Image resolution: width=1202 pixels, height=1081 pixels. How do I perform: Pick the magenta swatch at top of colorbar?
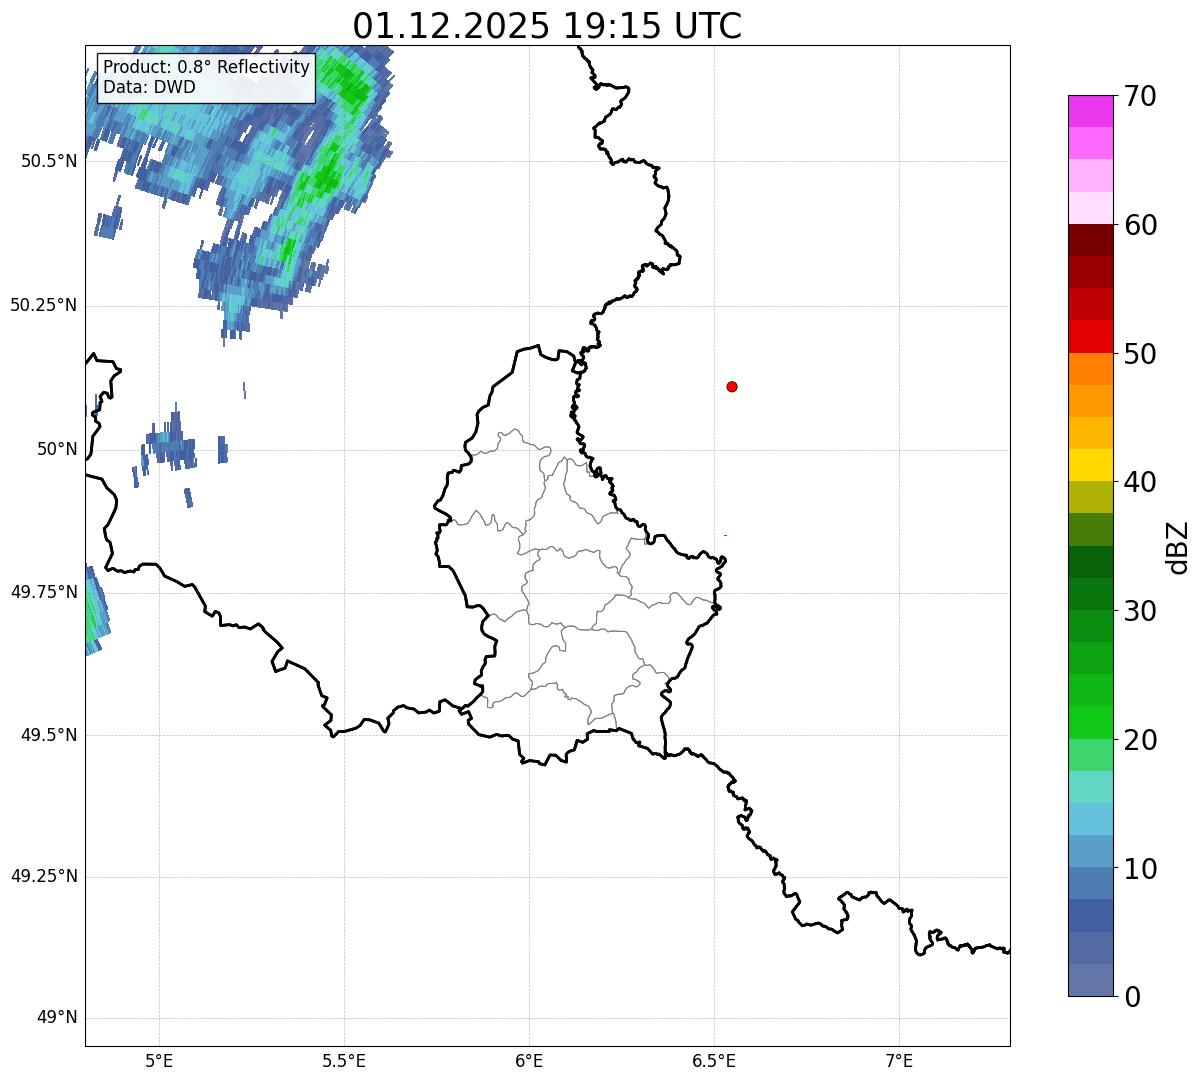(1091, 111)
